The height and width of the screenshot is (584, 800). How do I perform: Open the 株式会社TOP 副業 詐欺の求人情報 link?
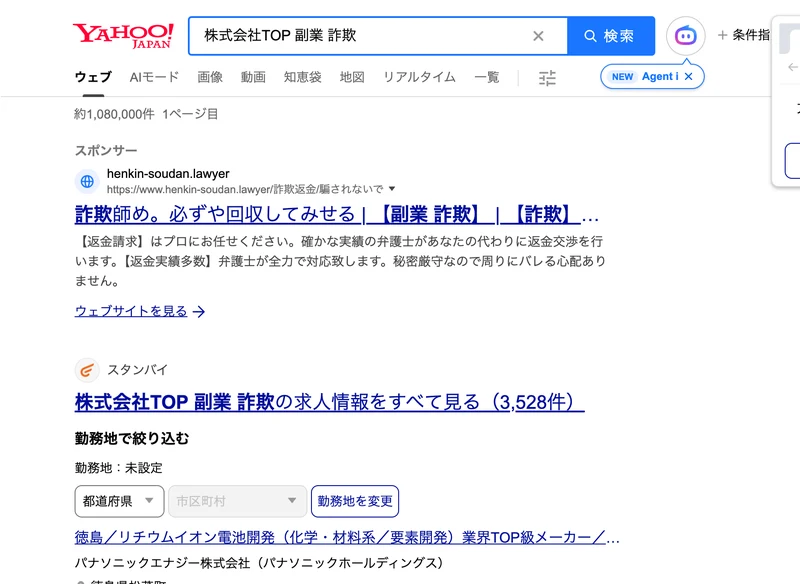click(330, 402)
